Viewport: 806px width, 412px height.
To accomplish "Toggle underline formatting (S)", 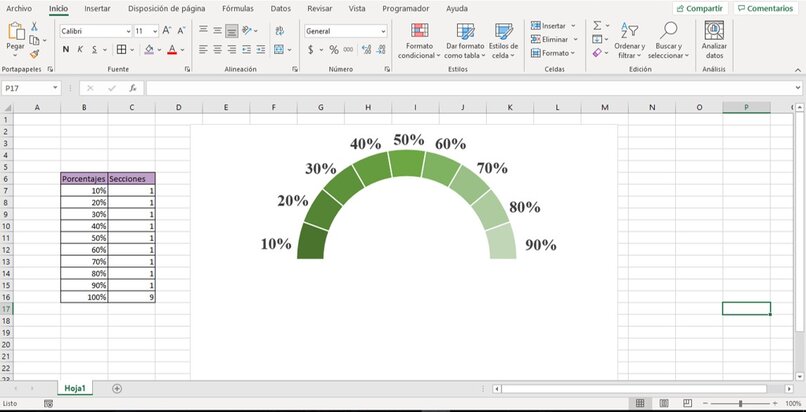I will tap(94, 49).
